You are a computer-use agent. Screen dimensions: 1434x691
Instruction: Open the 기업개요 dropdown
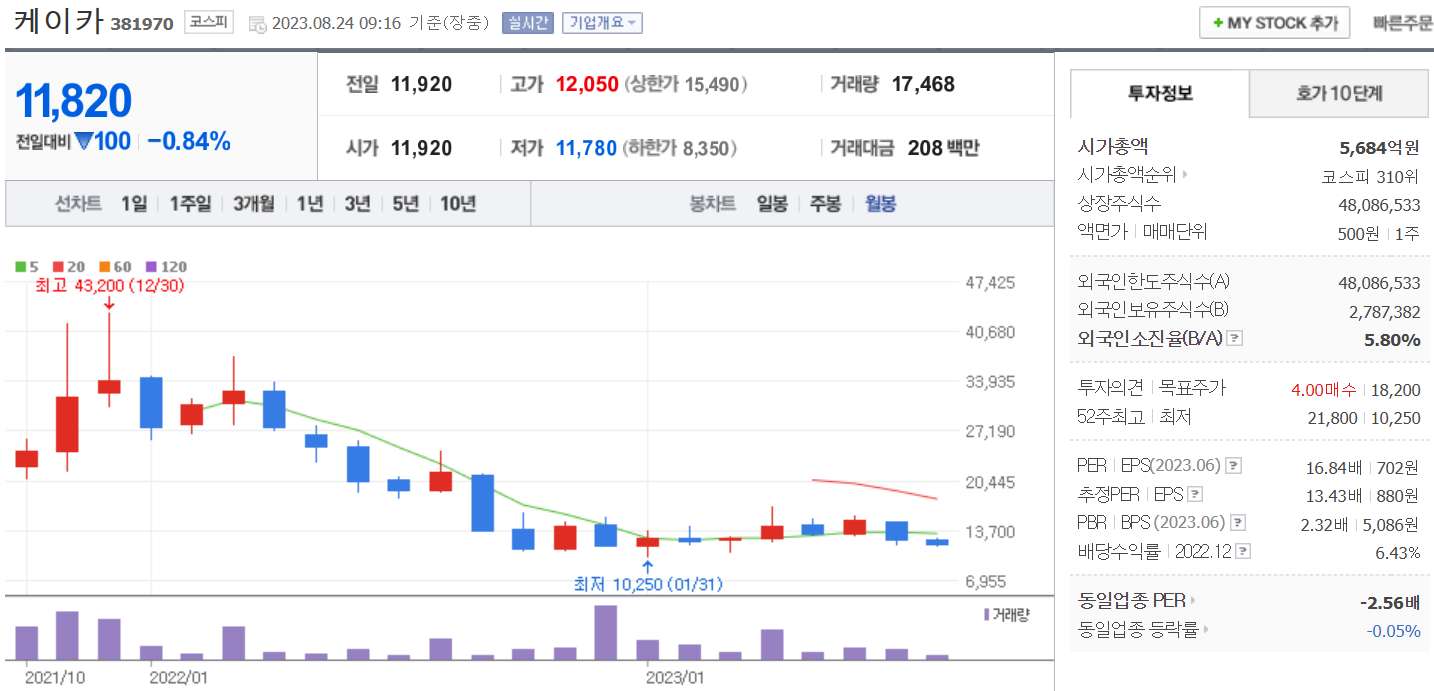click(602, 23)
